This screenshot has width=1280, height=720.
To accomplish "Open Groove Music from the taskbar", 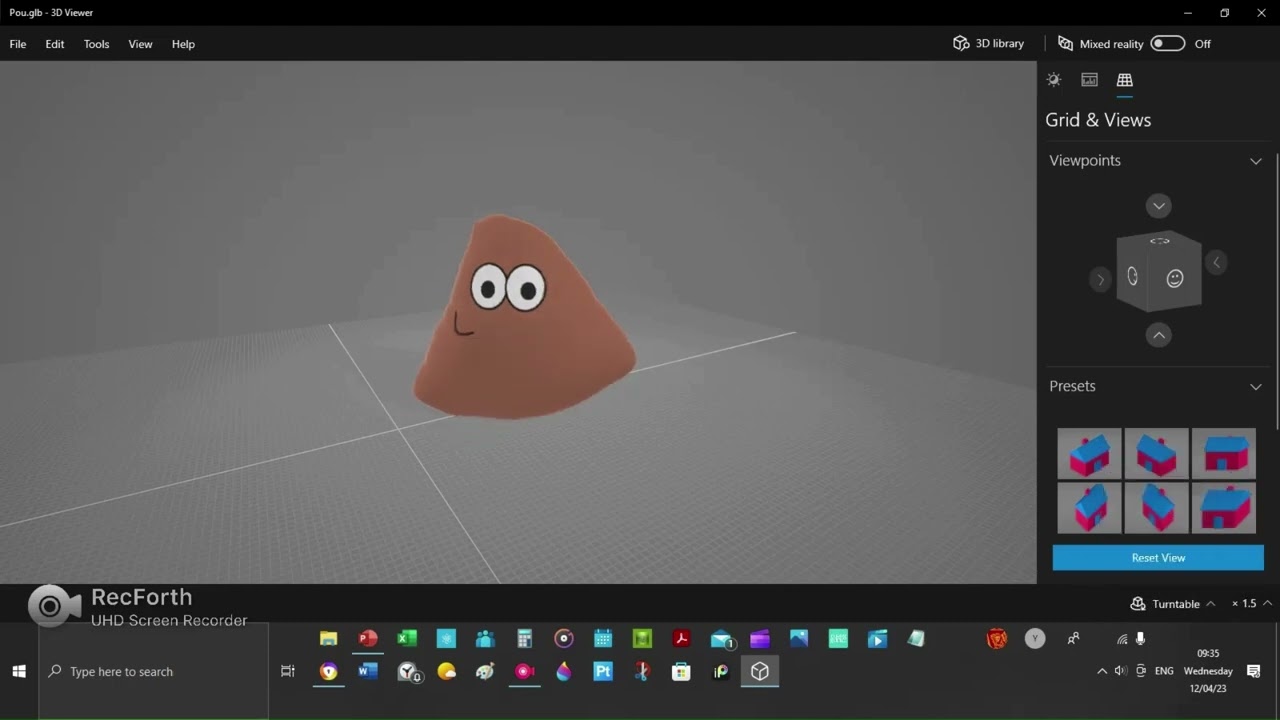I will [564, 639].
